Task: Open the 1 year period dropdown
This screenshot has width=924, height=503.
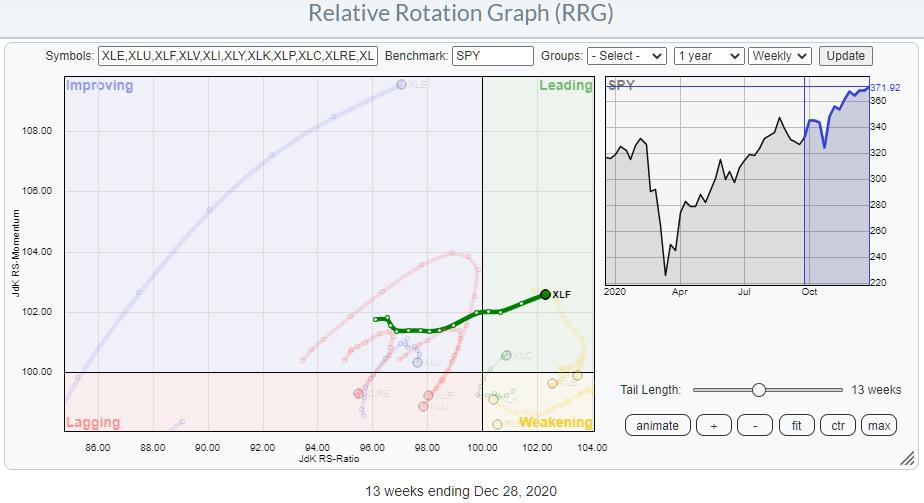Action: point(709,56)
